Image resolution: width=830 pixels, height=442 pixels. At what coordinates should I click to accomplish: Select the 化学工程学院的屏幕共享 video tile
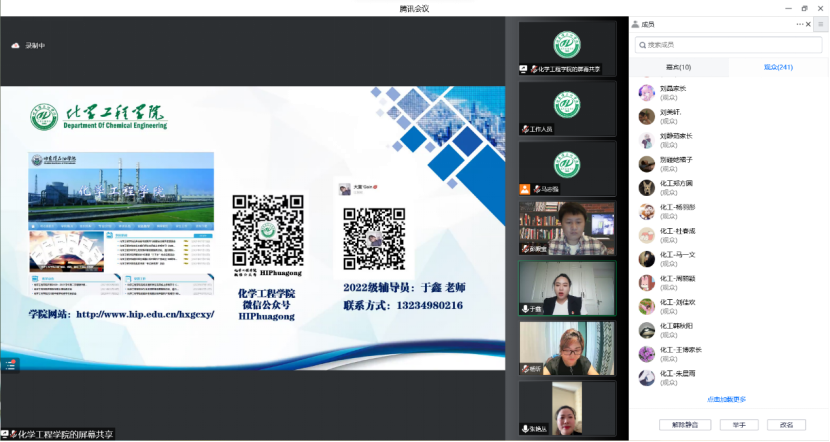pos(567,48)
